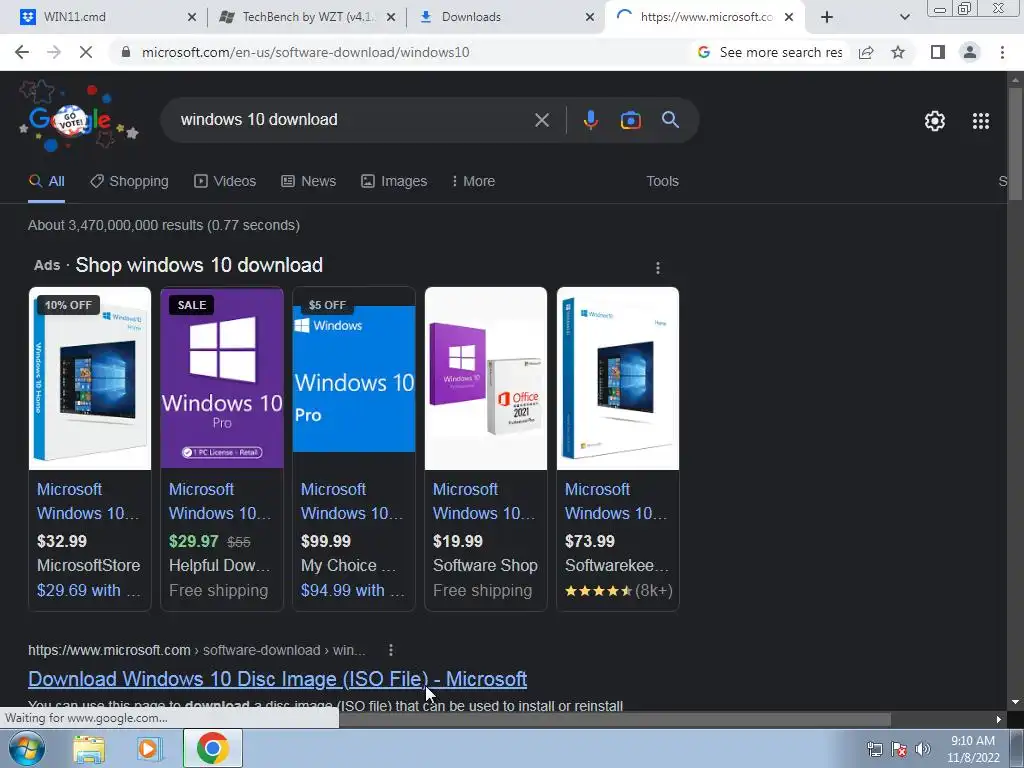This screenshot has width=1024, height=768.
Task: Click the Chrome taskbar icon
Action: click(212, 748)
